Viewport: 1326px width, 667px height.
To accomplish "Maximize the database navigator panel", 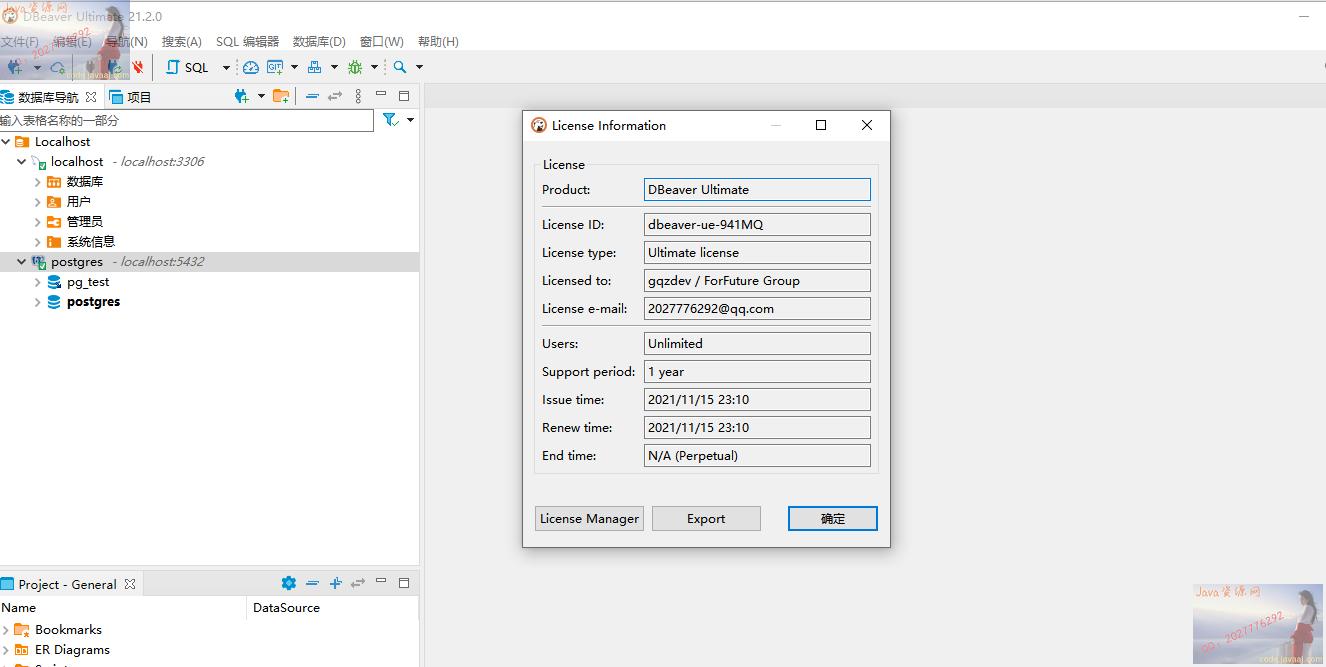I will click(x=404, y=96).
